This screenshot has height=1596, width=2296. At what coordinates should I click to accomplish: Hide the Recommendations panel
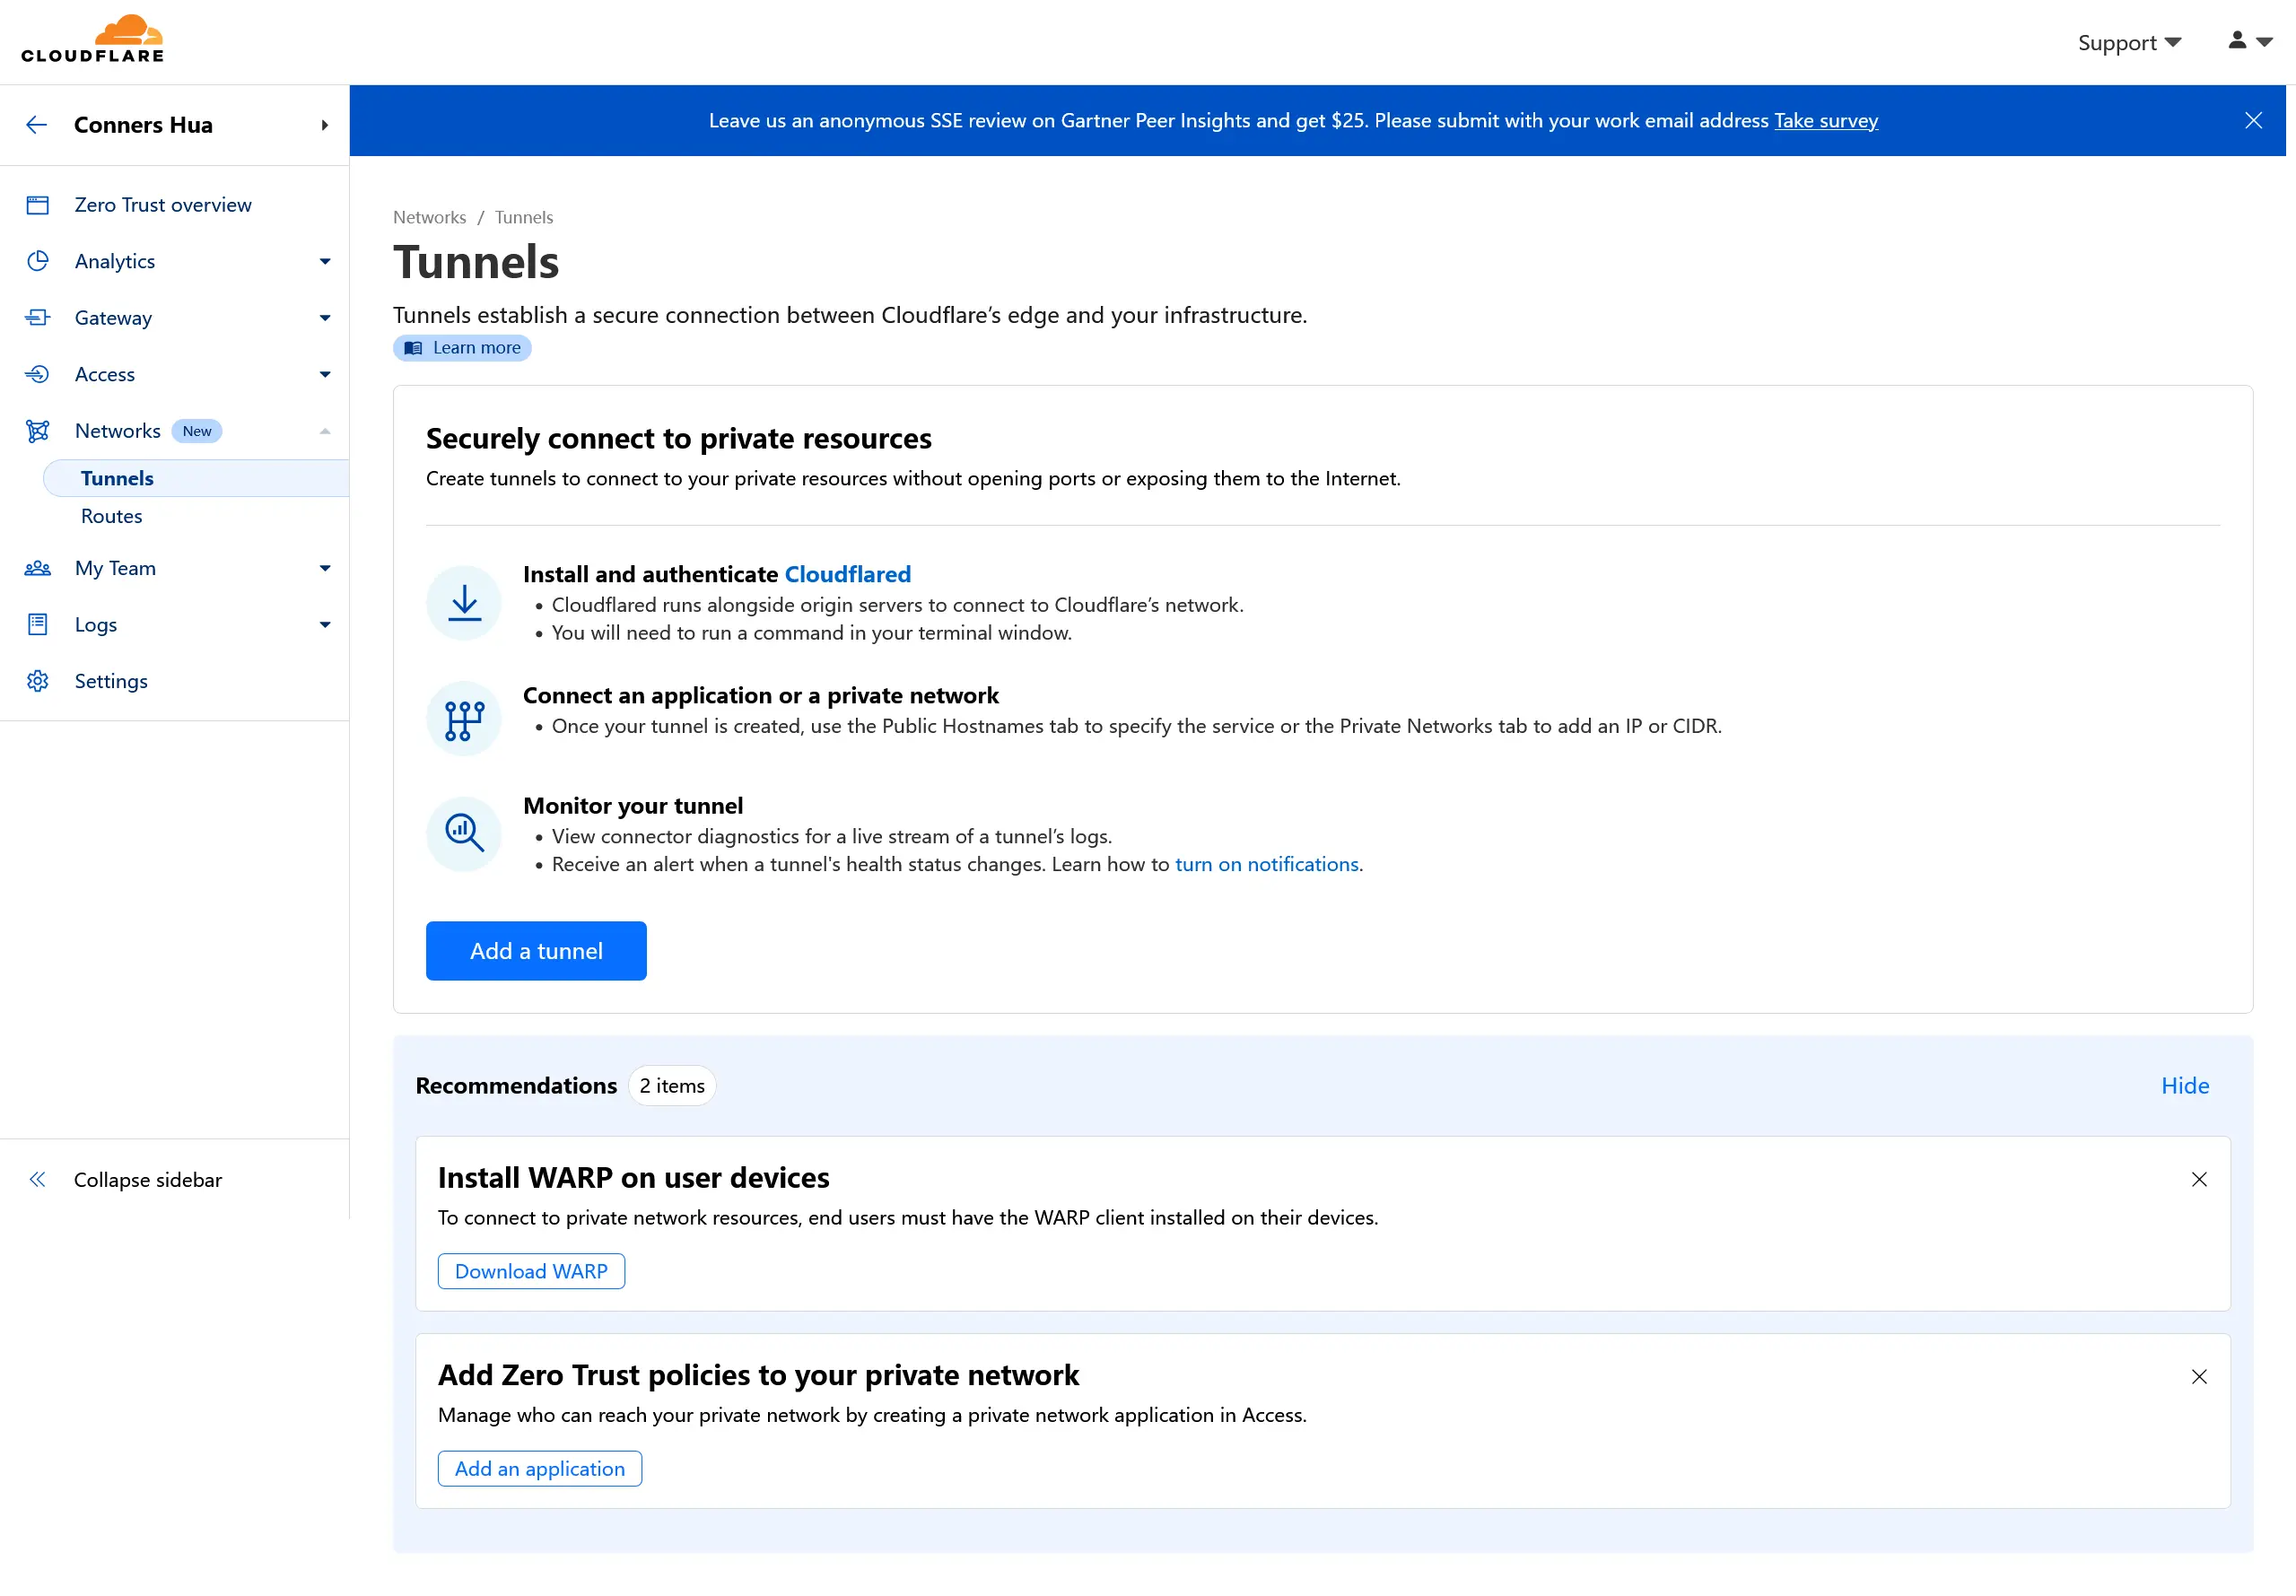tap(2185, 1085)
